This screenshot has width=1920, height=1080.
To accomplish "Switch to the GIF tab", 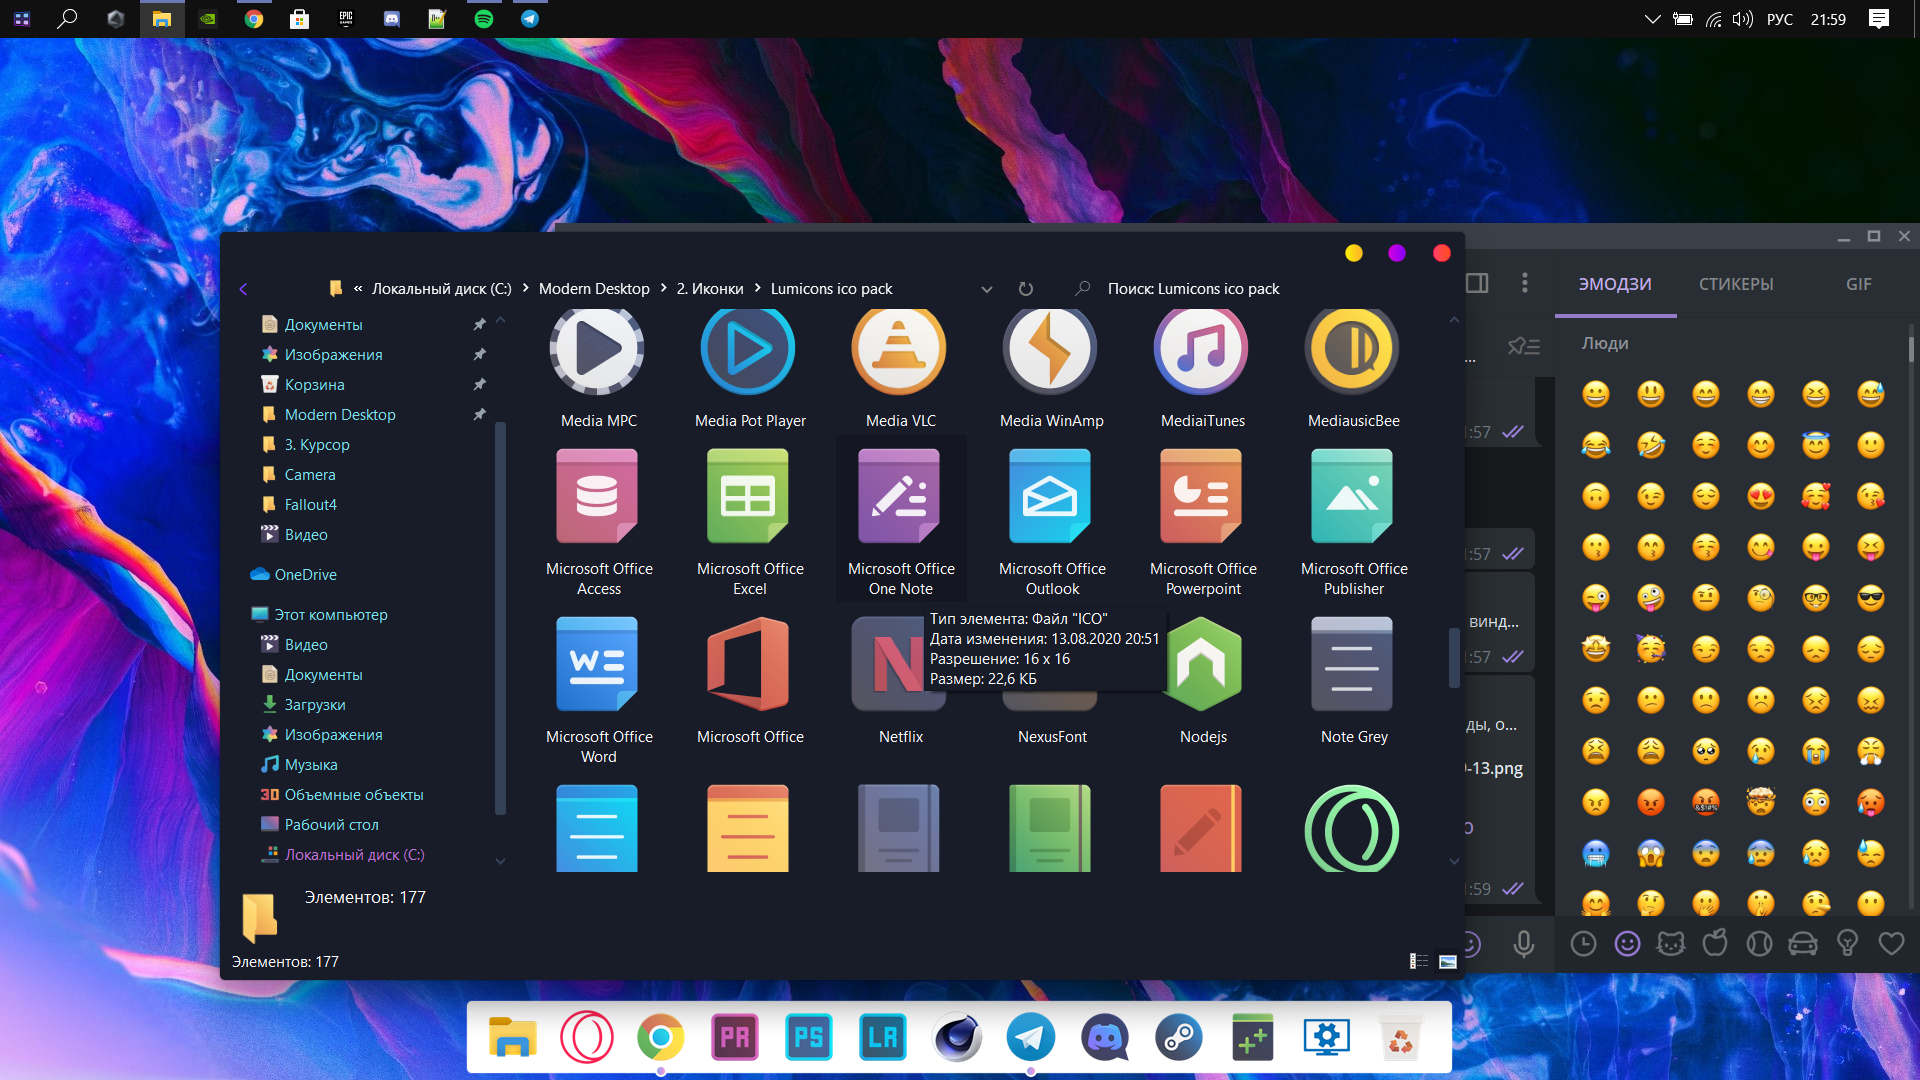I will point(1858,284).
